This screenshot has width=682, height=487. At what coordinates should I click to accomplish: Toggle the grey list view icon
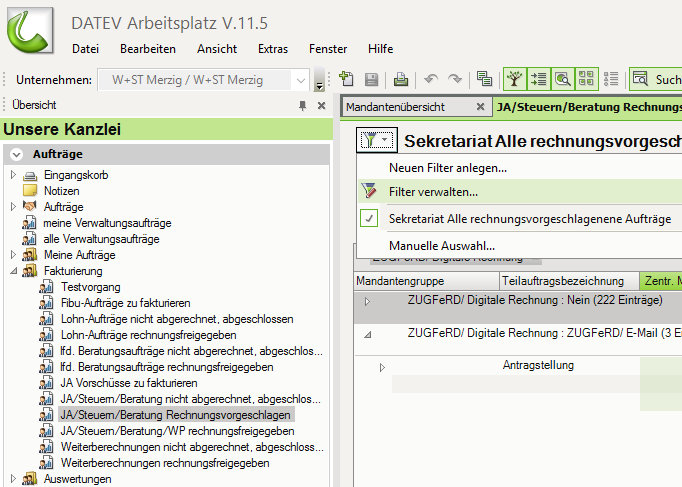(611, 79)
